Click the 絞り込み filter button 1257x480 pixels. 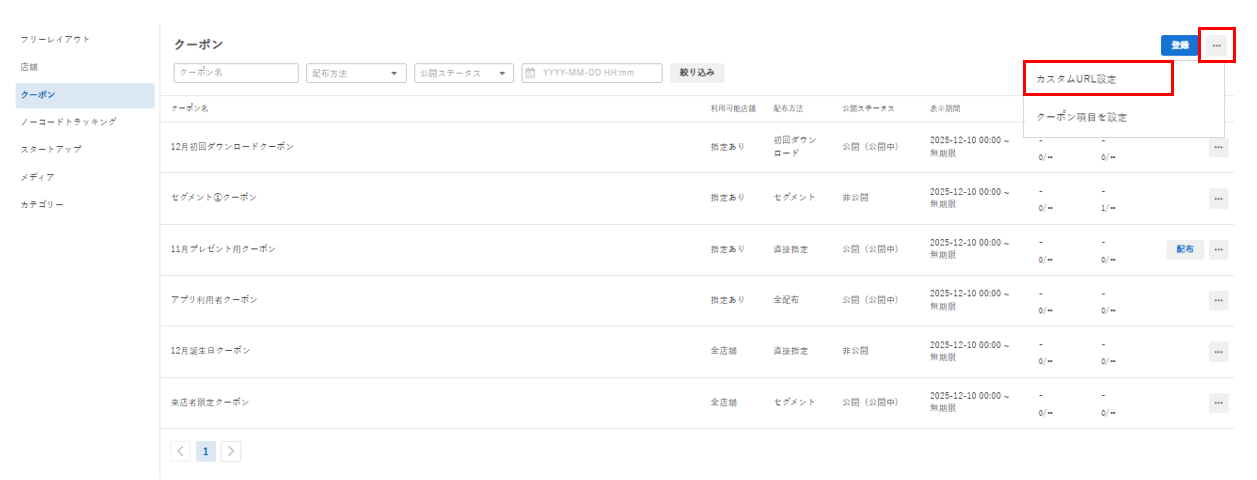(698, 73)
